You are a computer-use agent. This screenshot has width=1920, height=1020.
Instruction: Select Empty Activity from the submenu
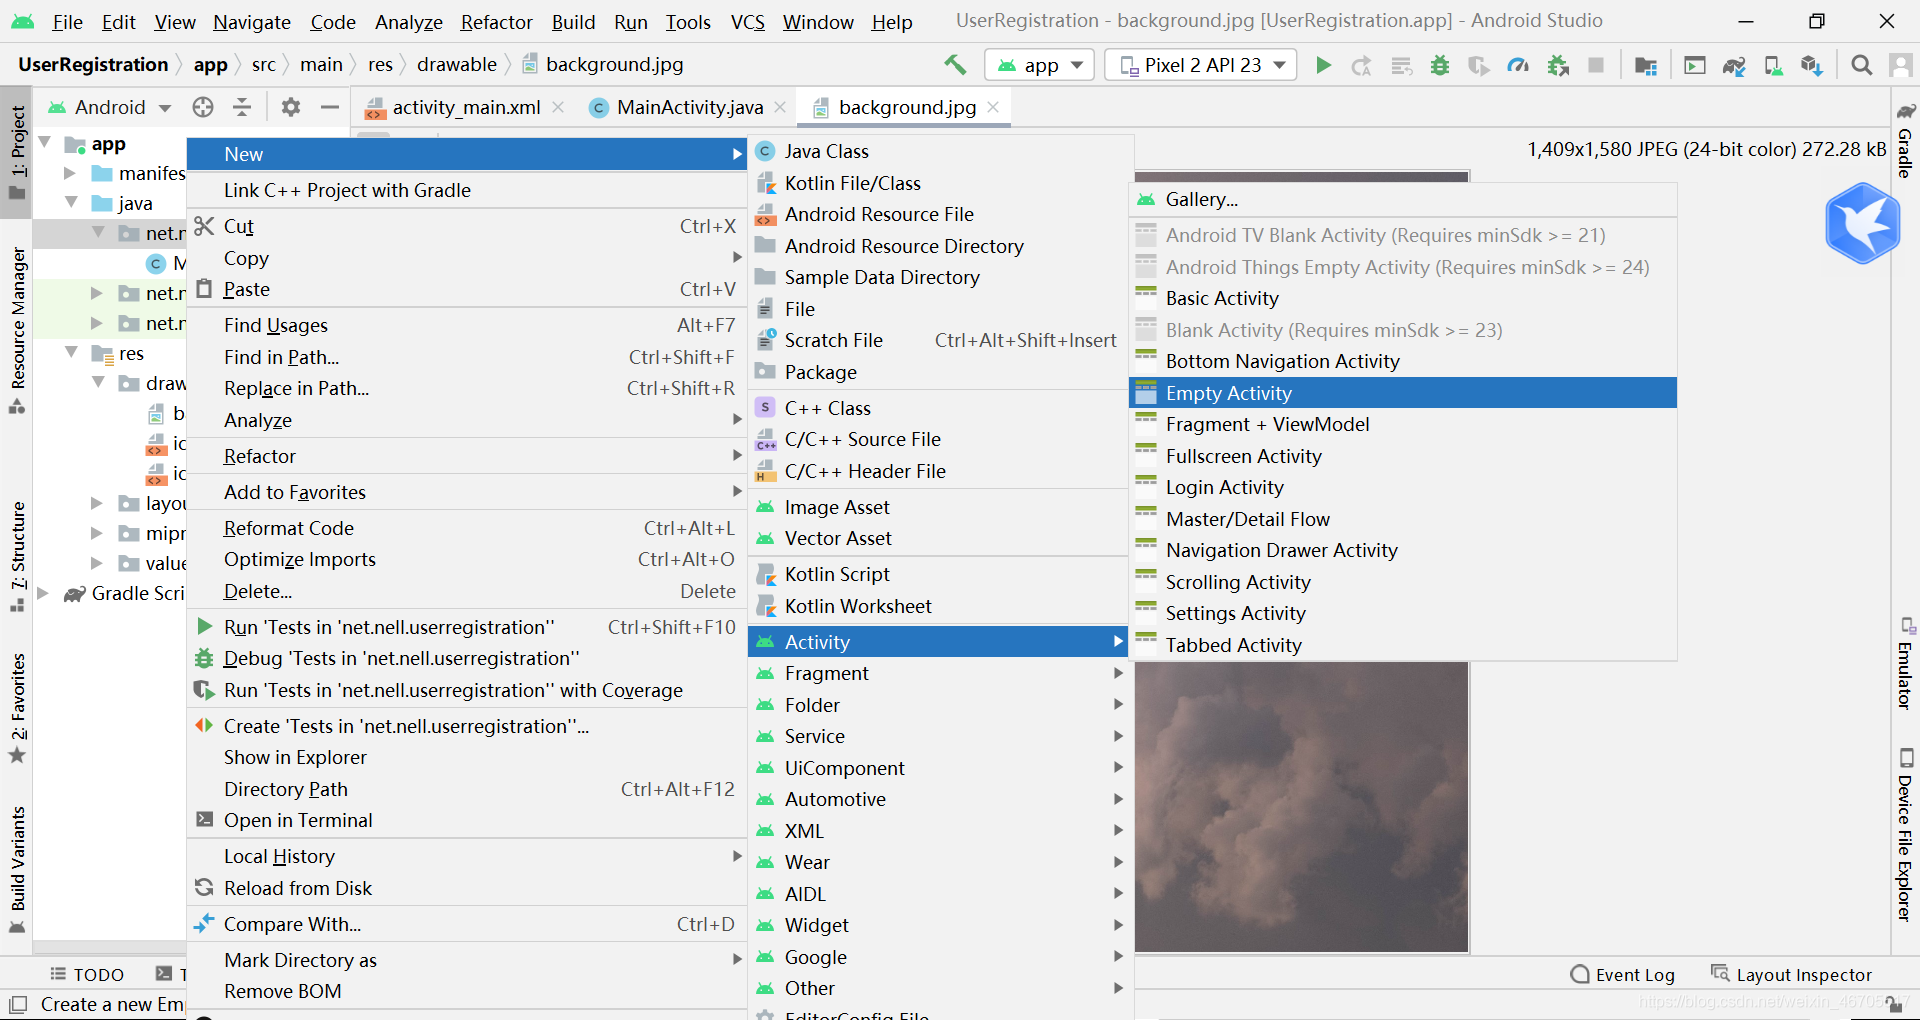[x=1403, y=393]
